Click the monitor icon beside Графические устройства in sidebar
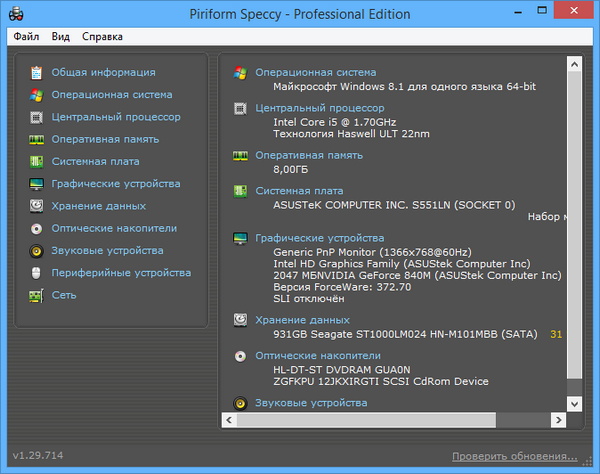This screenshot has height=474, width=600. (36, 184)
